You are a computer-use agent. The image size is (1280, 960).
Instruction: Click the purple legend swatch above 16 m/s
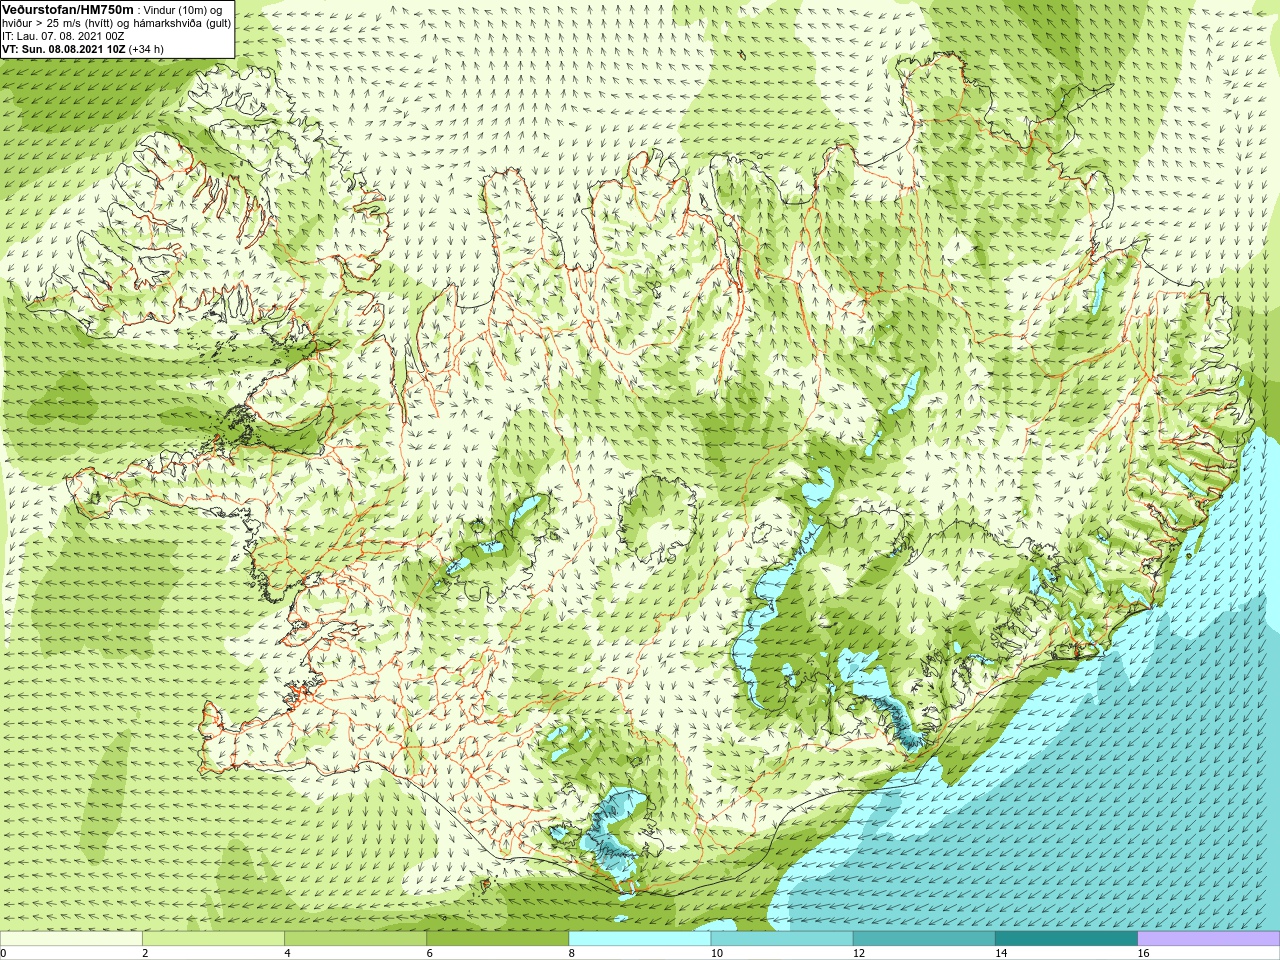(x=1209, y=939)
